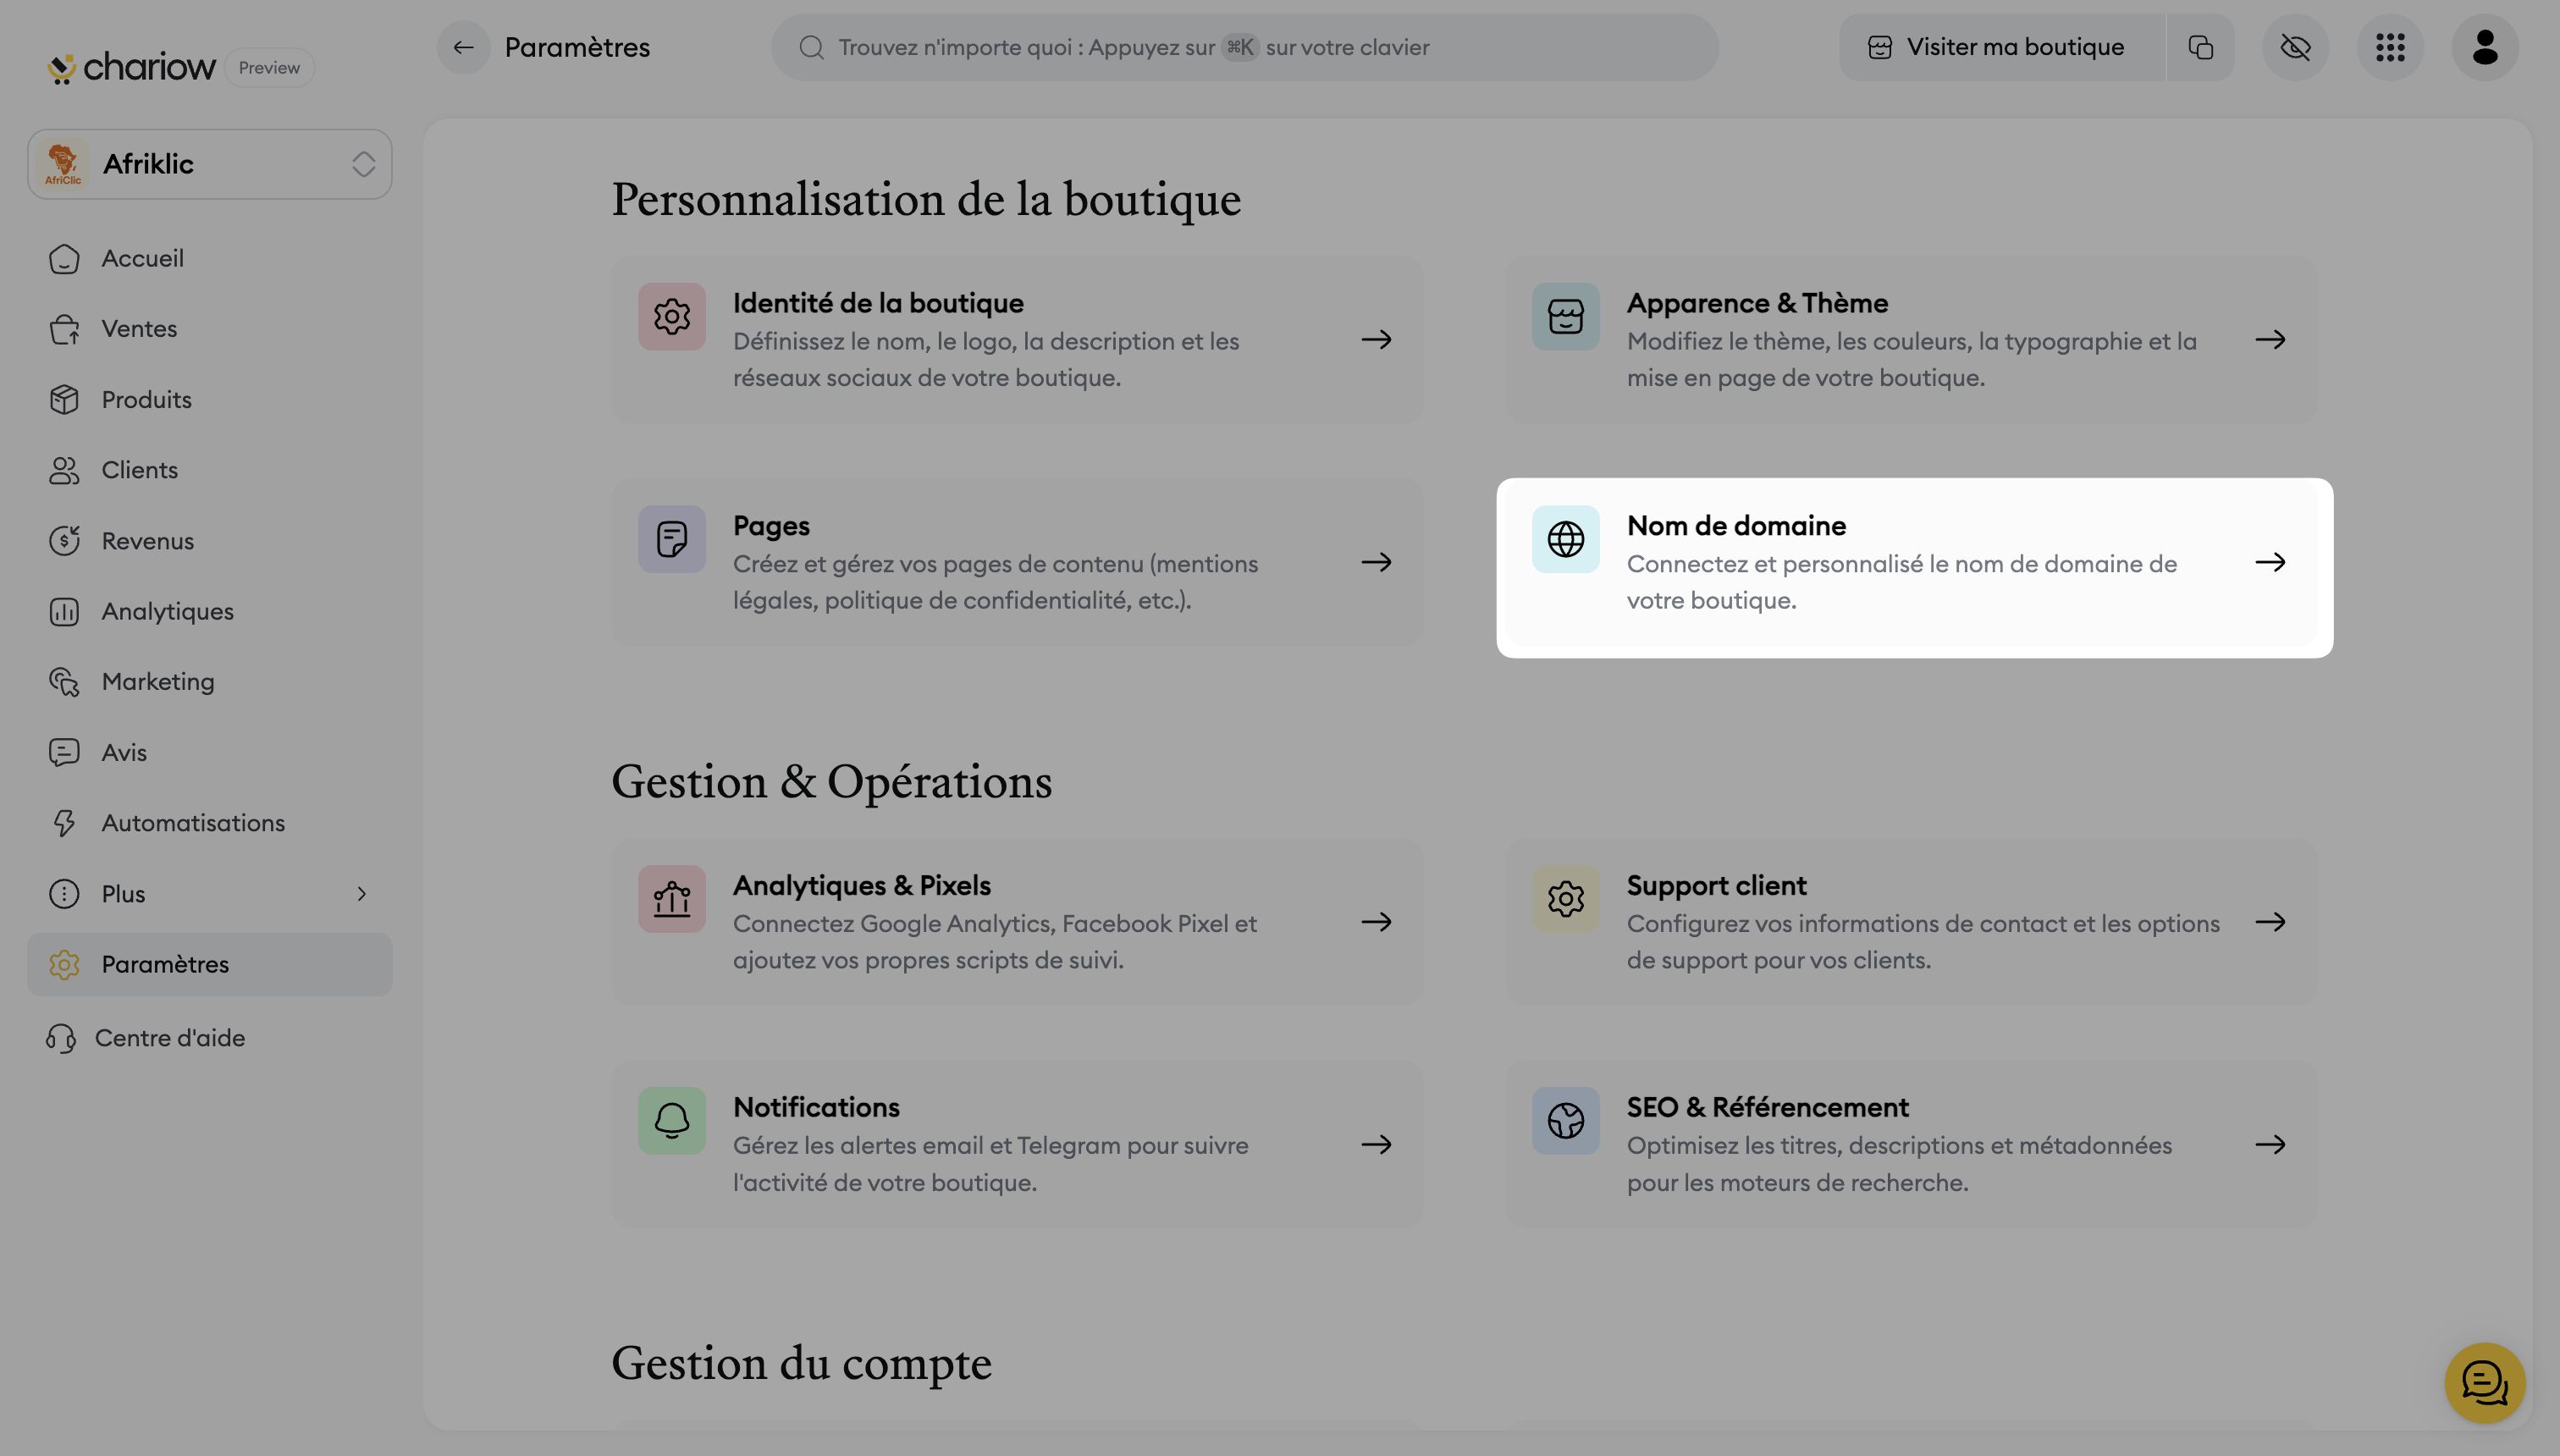The width and height of the screenshot is (2560, 1456).
Task: Open the Afriklic store switcher dropdown
Action: tap(210, 164)
